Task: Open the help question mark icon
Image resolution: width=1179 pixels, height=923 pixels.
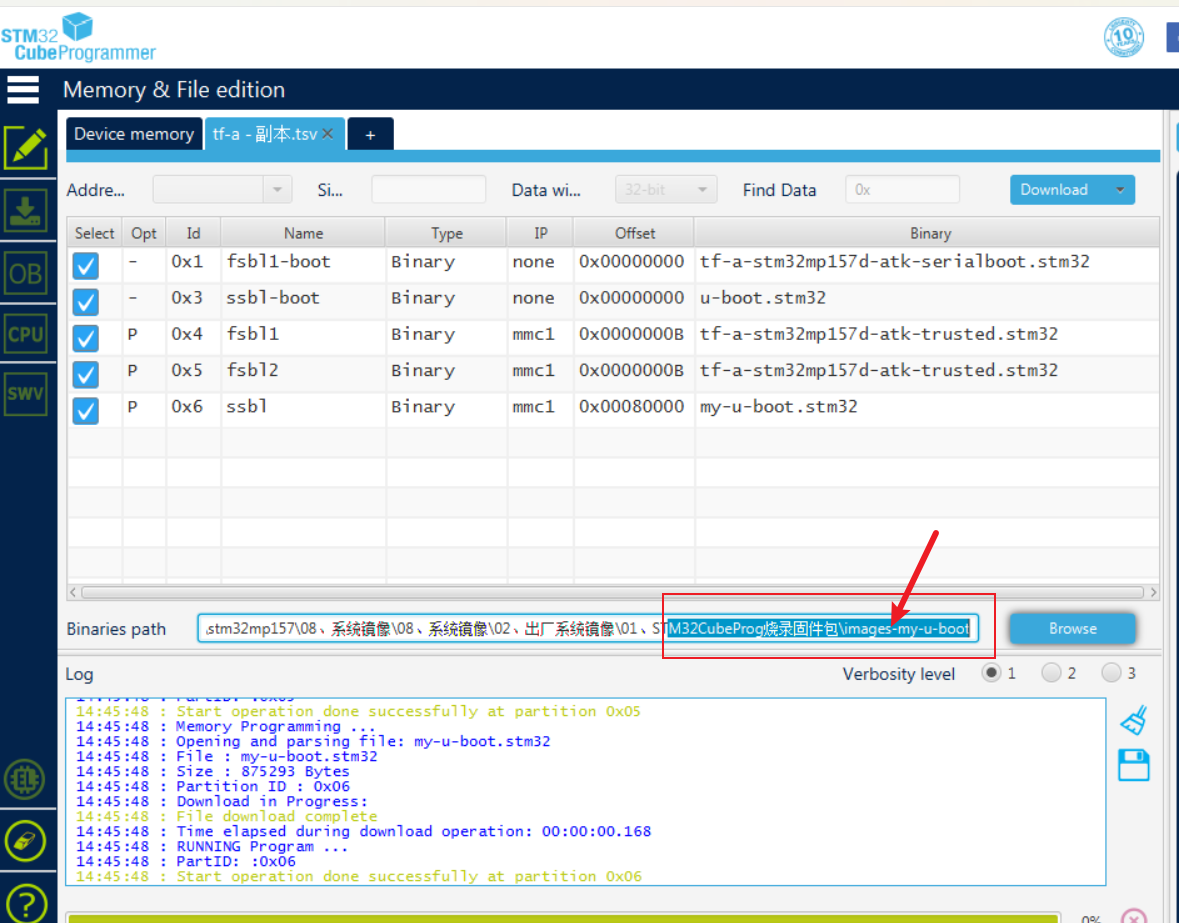Action: [x=26, y=902]
